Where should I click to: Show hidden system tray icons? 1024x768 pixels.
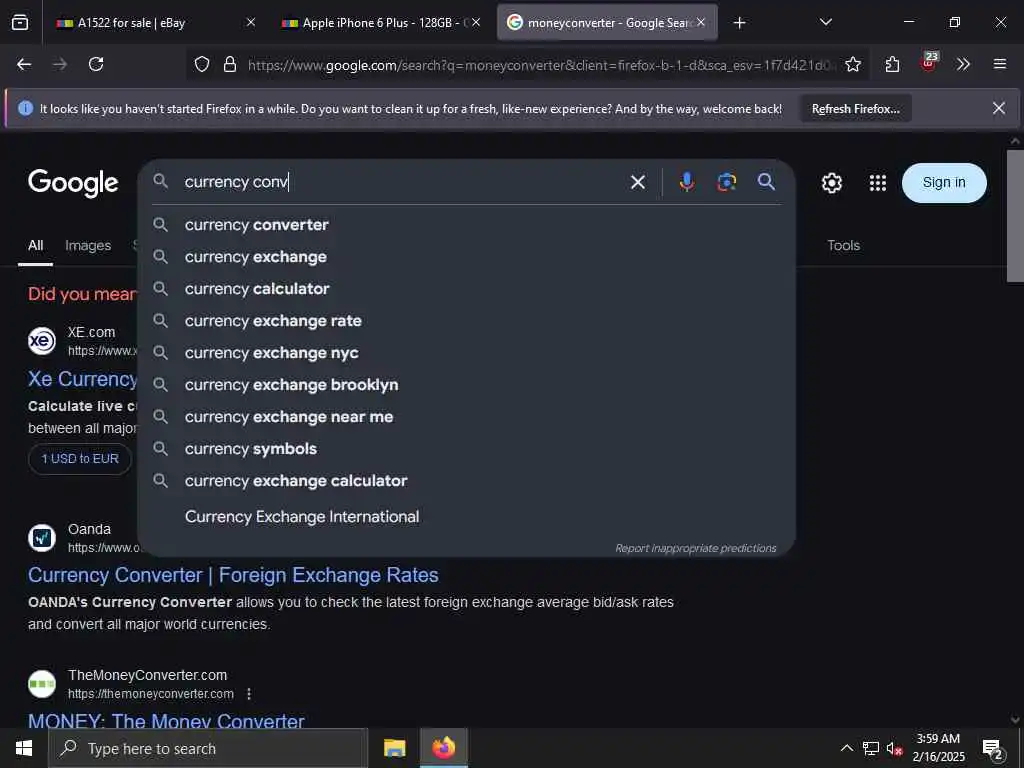(846, 748)
